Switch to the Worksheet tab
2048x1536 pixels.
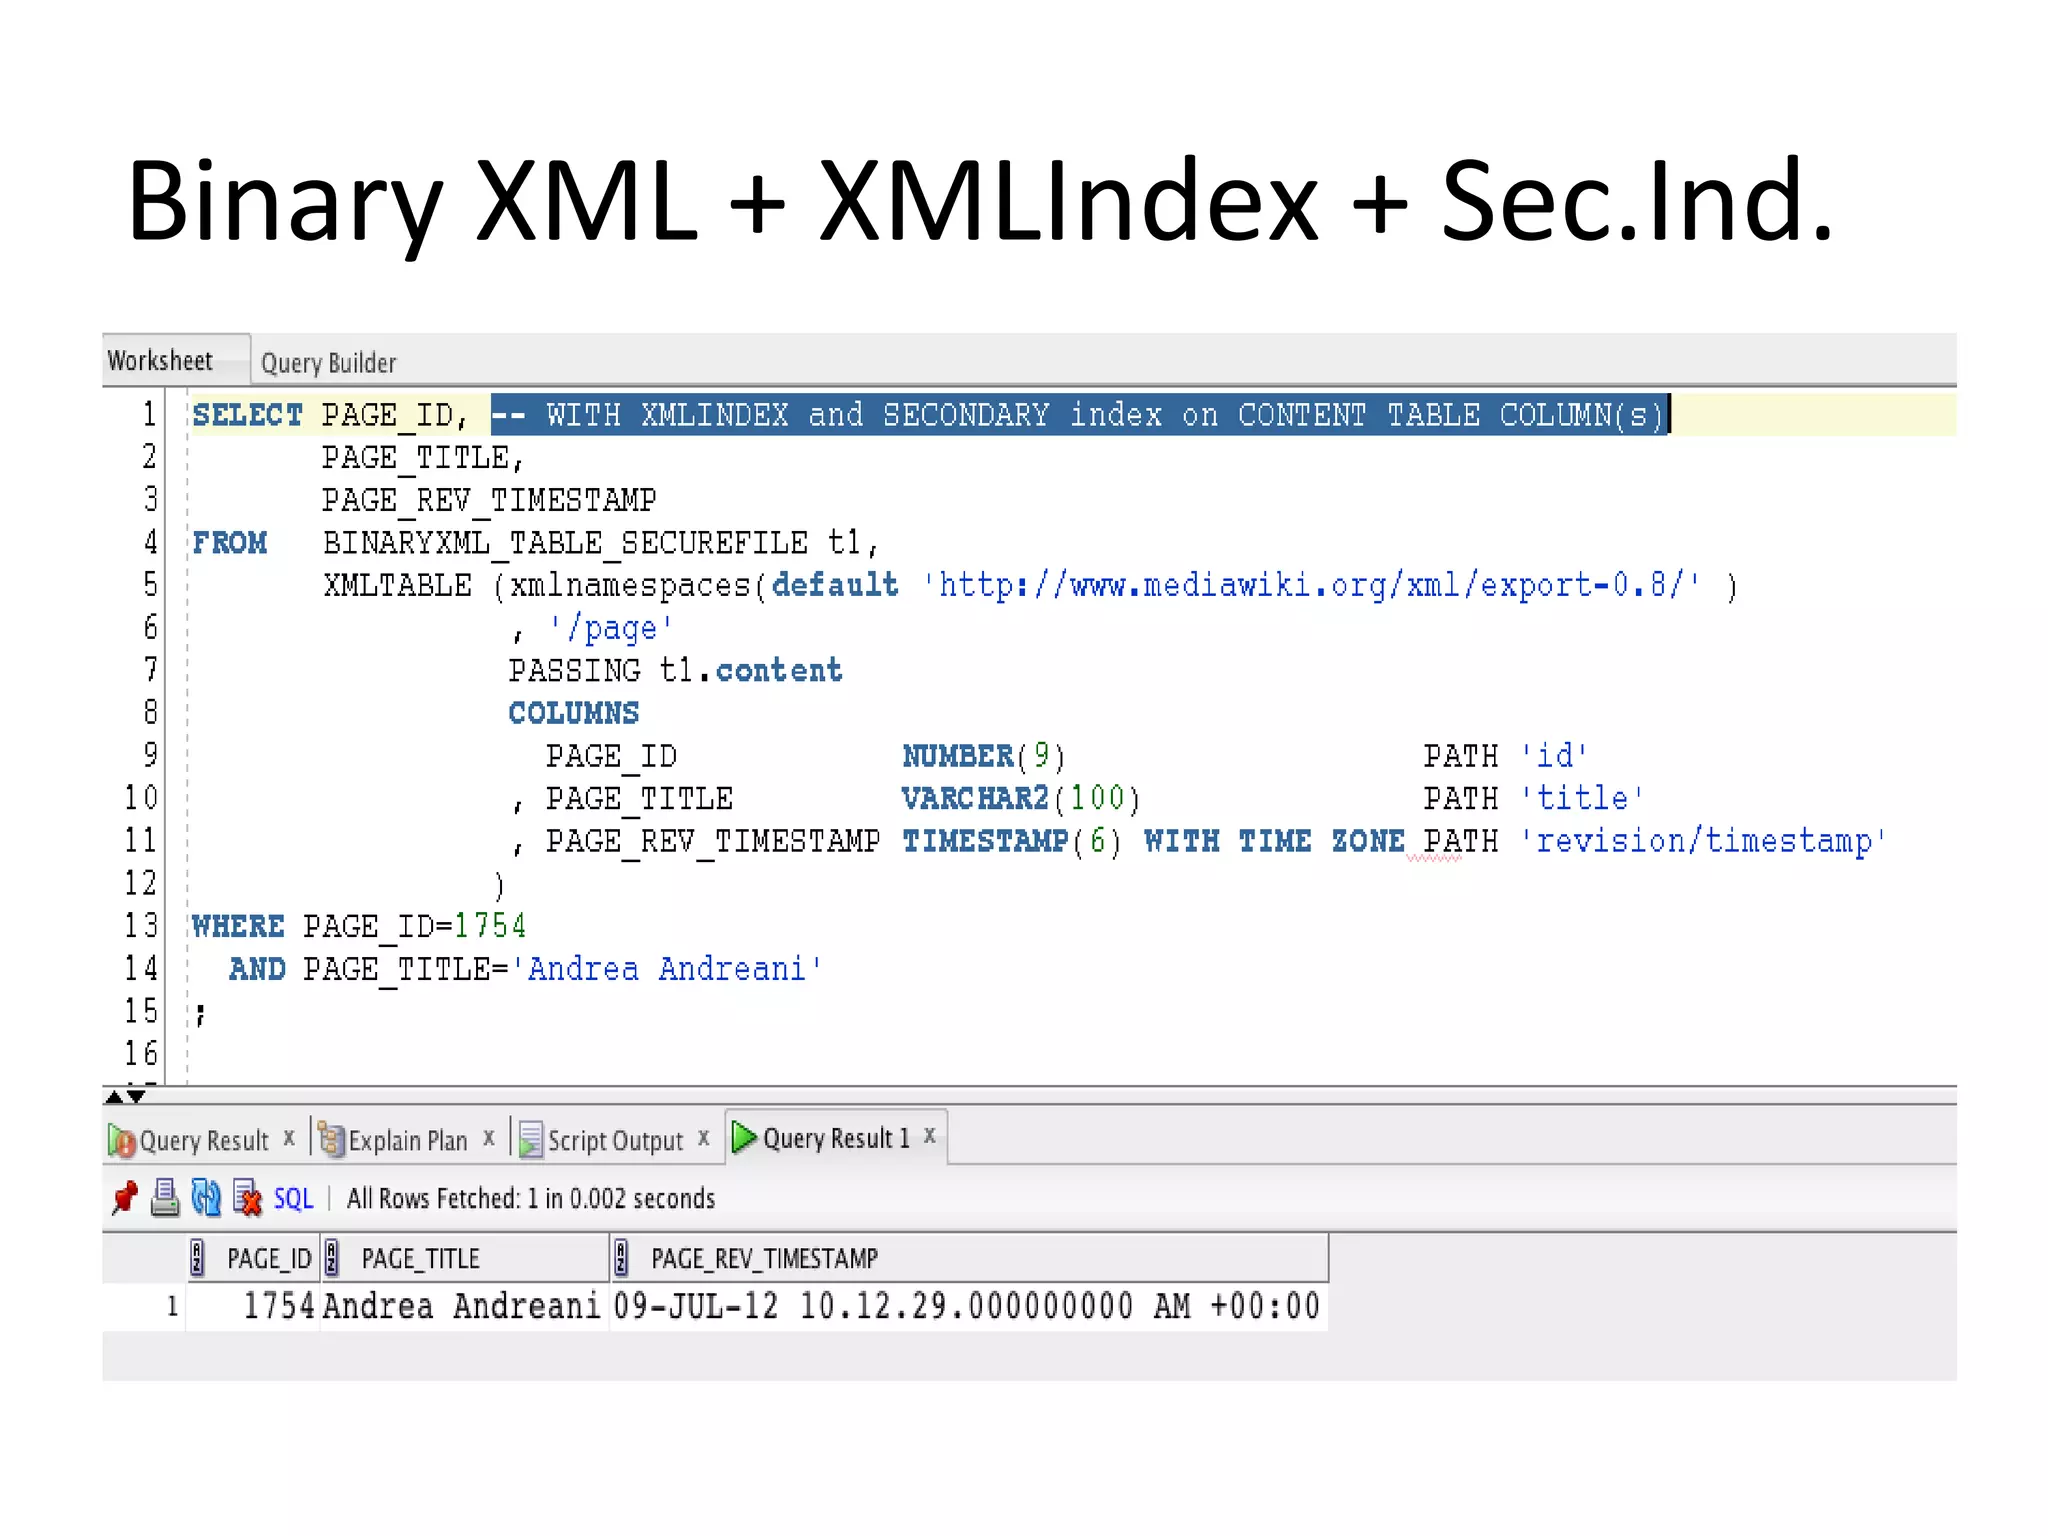coord(161,360)
